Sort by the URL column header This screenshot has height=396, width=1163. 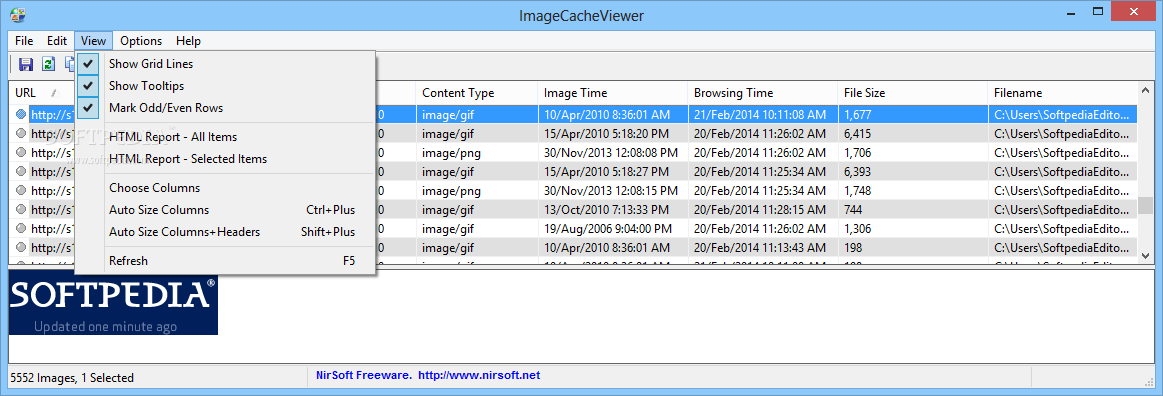click(x=42, y=93)
